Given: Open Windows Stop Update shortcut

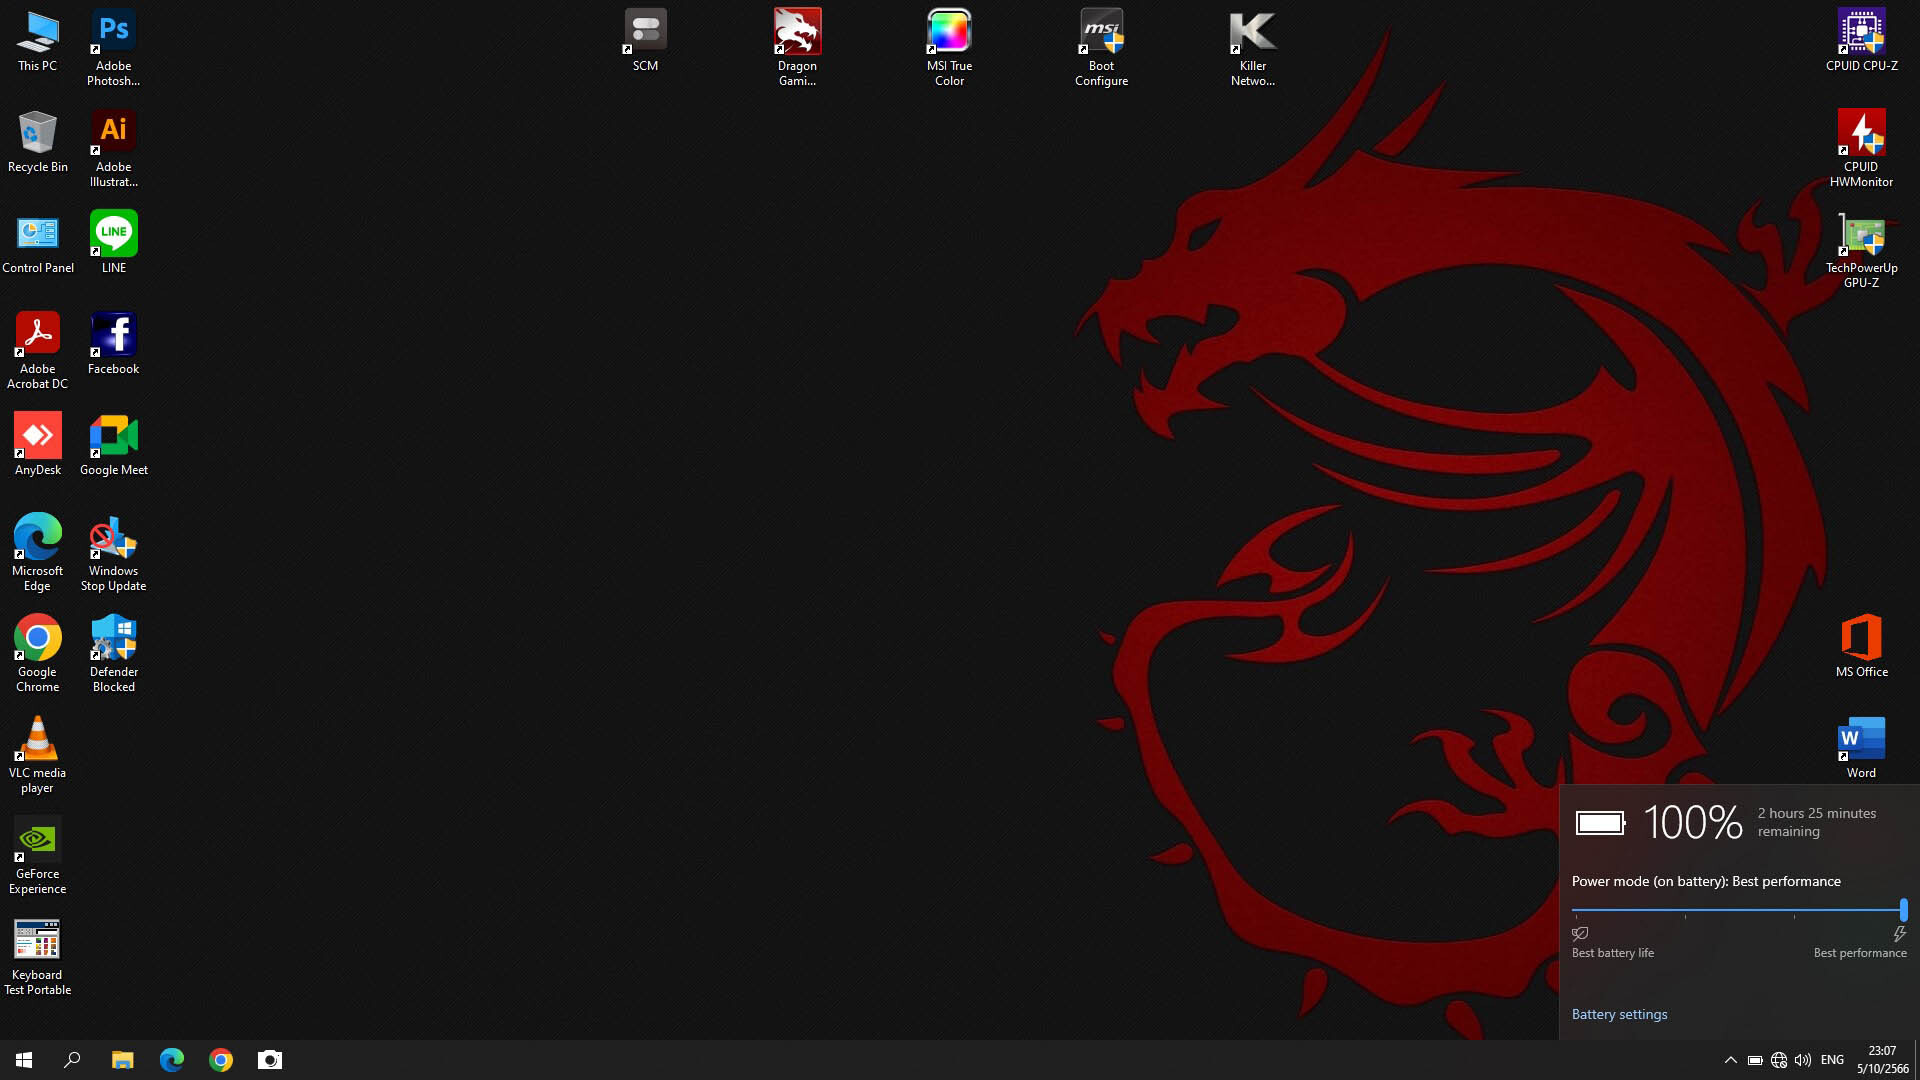Looking at the screenshot, I should pos(113,553).
